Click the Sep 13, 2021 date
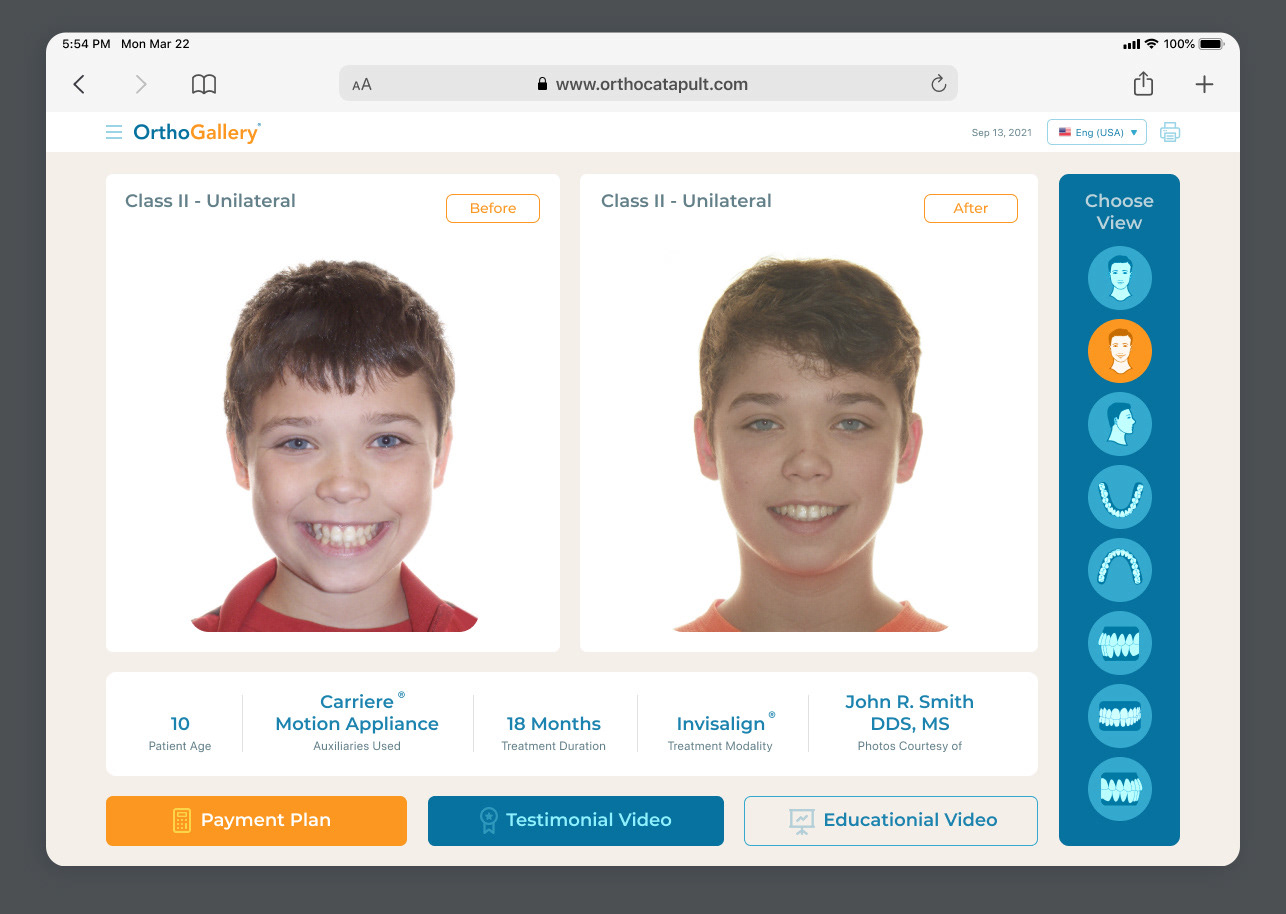 coord(1001,133)
